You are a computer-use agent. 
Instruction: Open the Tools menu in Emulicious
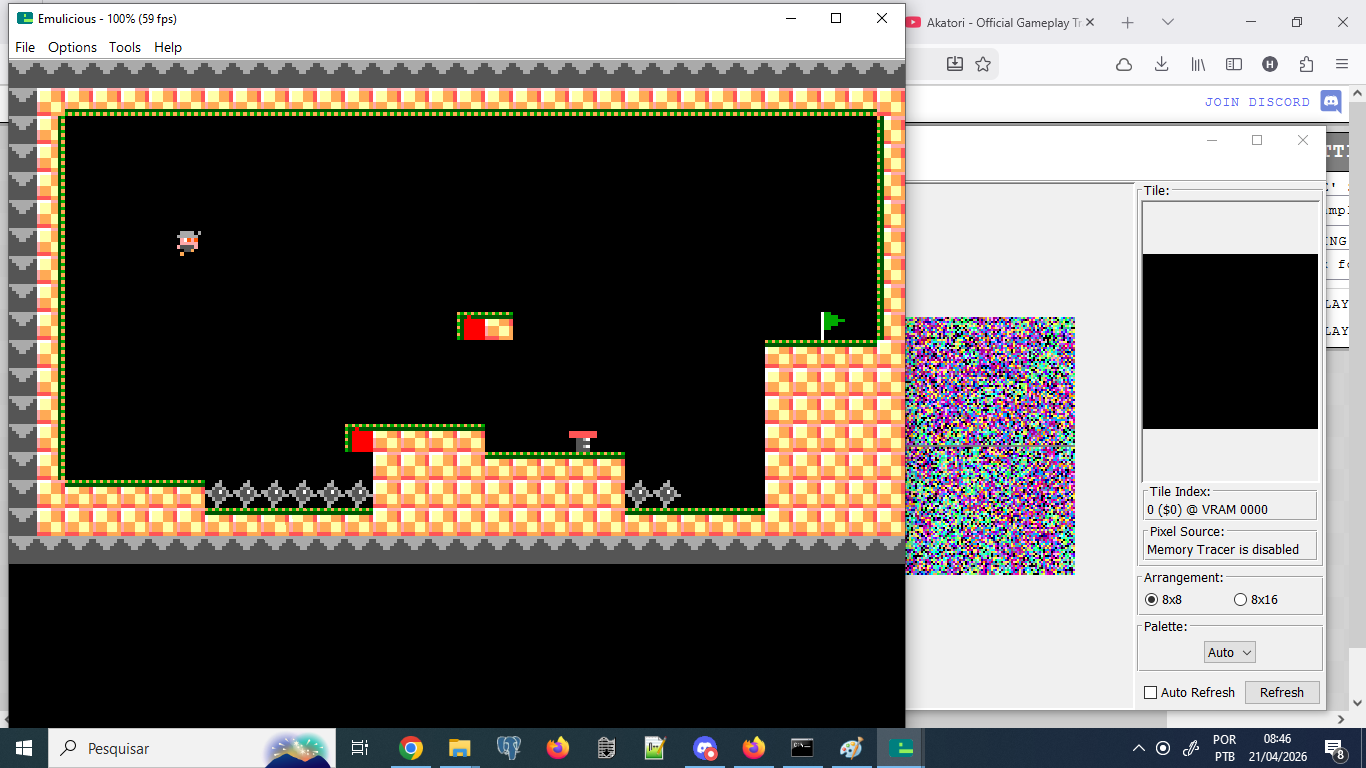[125, 47]
